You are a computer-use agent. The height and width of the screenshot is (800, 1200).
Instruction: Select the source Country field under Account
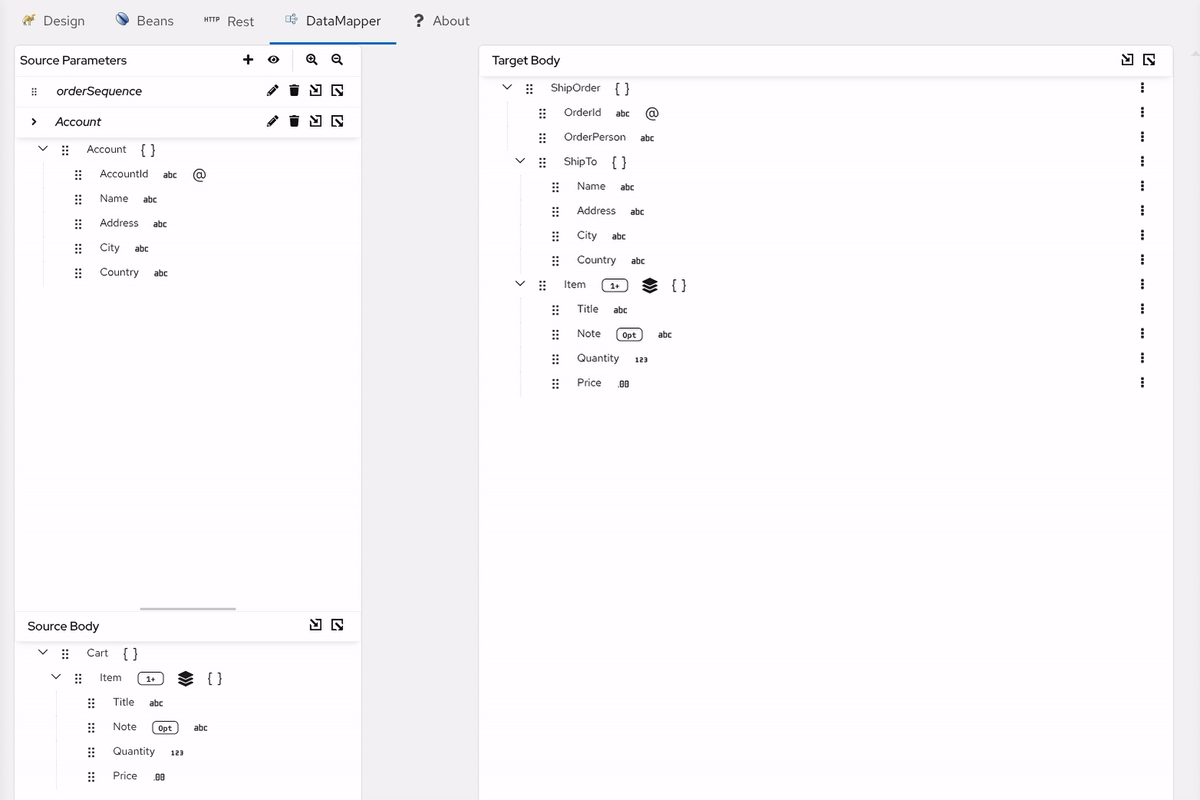tap(119, 273)
